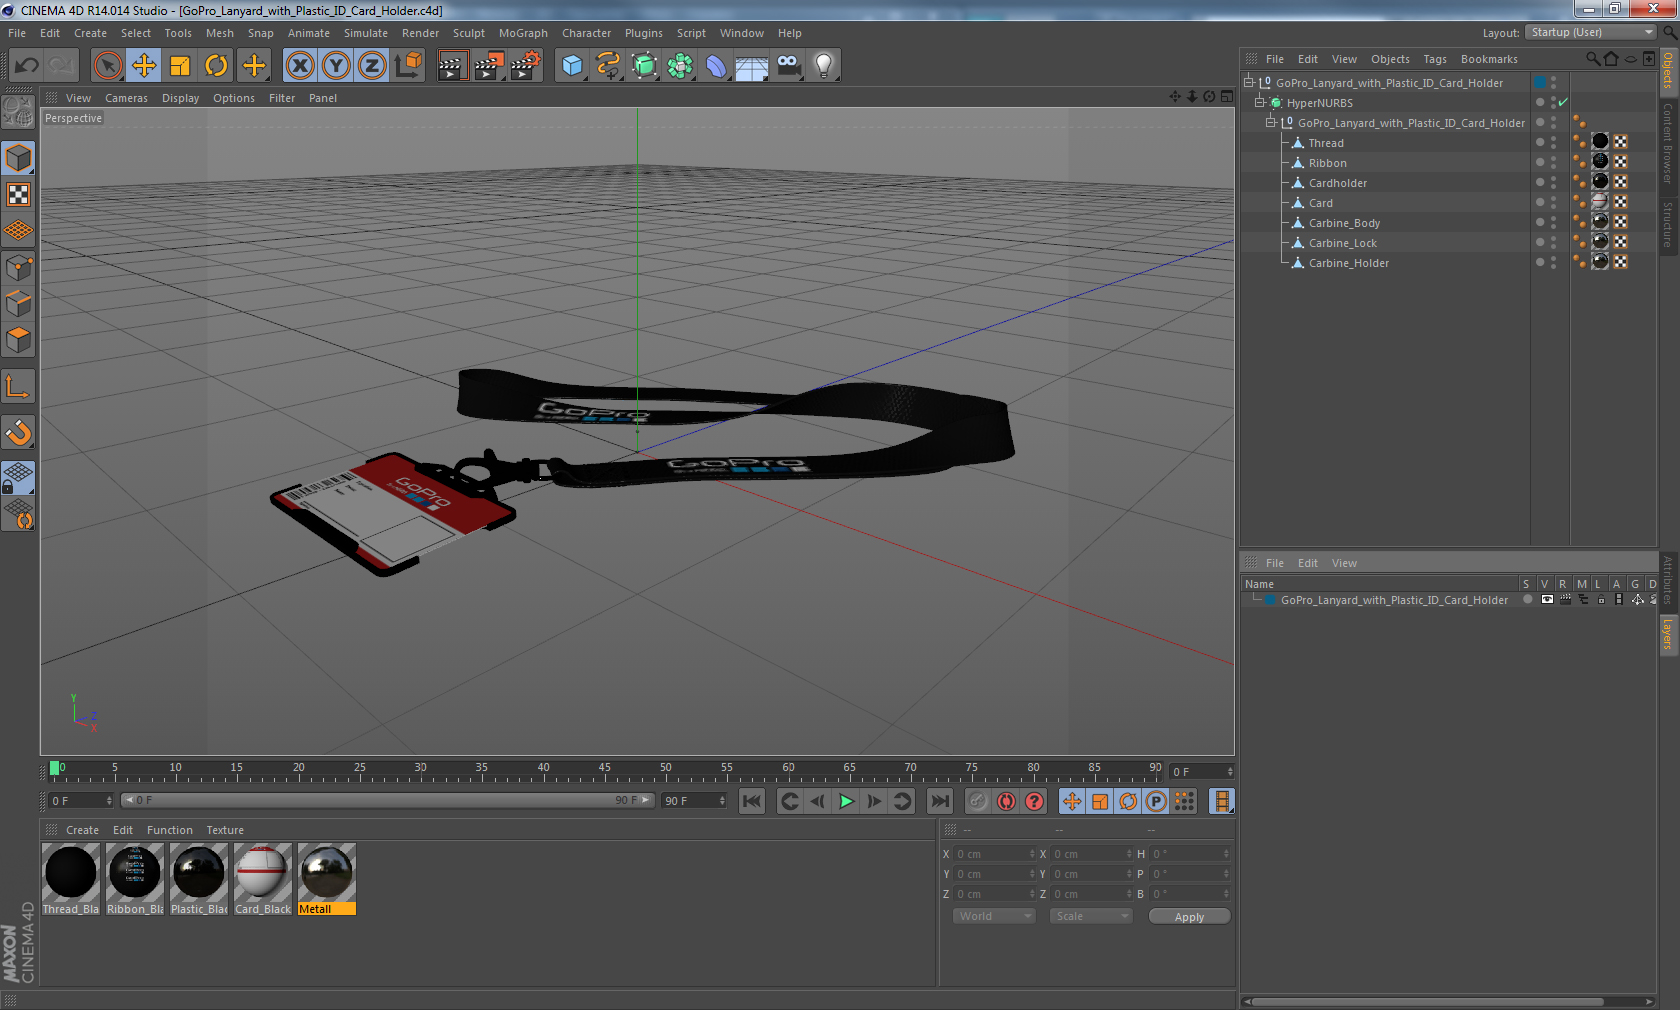Switch to Edges mode
This screenshot has width=1680, height=1010.
(19, 303)
